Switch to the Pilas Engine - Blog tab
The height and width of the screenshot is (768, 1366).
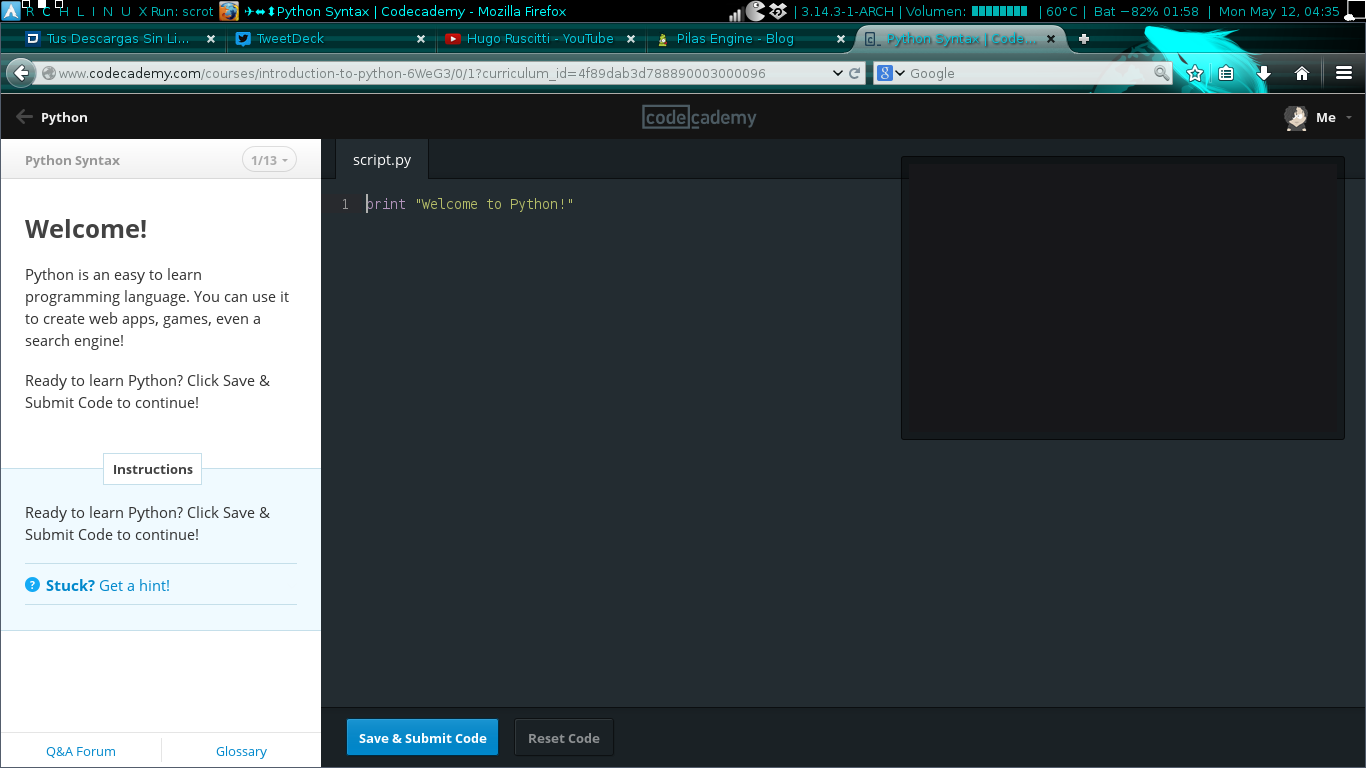750,39
